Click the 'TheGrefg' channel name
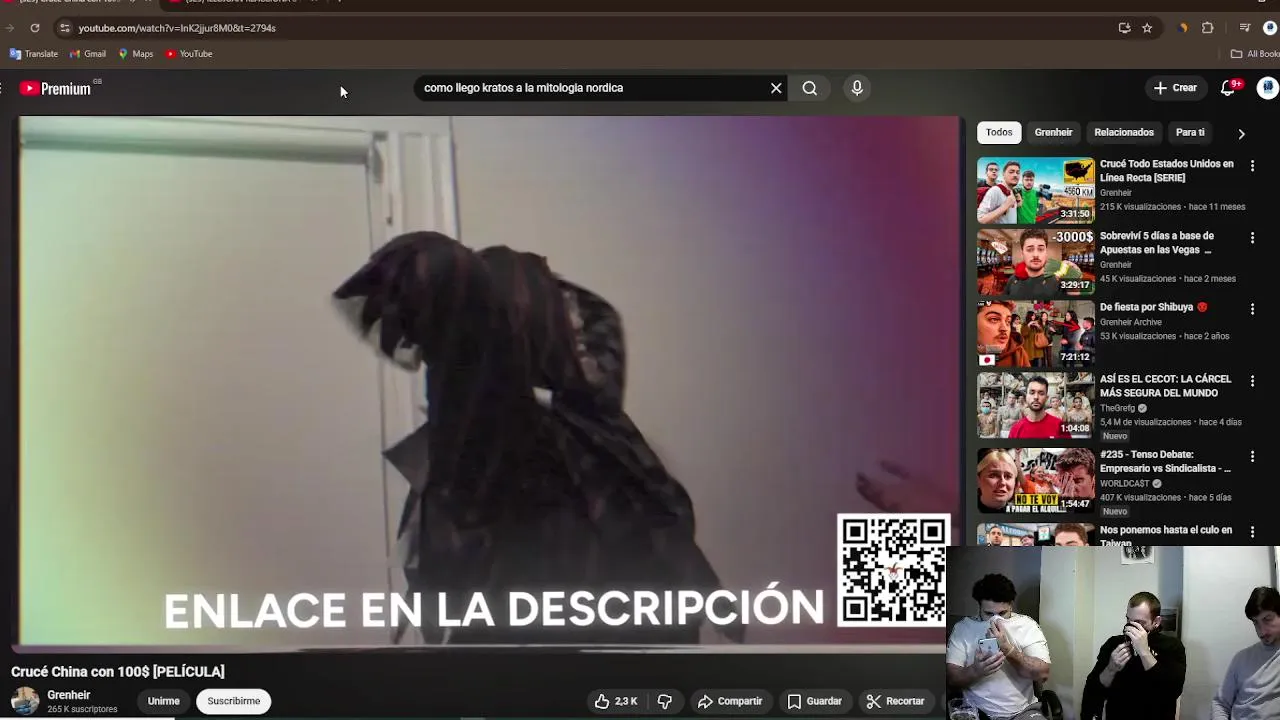Viewport: 1280px width, 720px height. point(1117,408)
